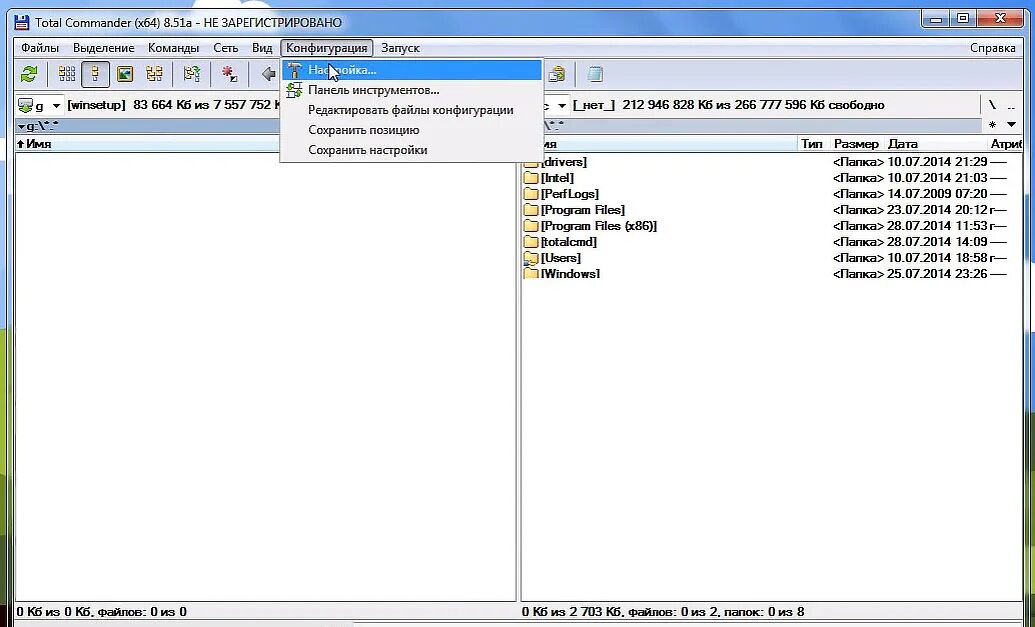Click the hammer icon beside Настройка
Viewport: 1035px width, 627px height.
pyautogui.click(x=294, y=70)
